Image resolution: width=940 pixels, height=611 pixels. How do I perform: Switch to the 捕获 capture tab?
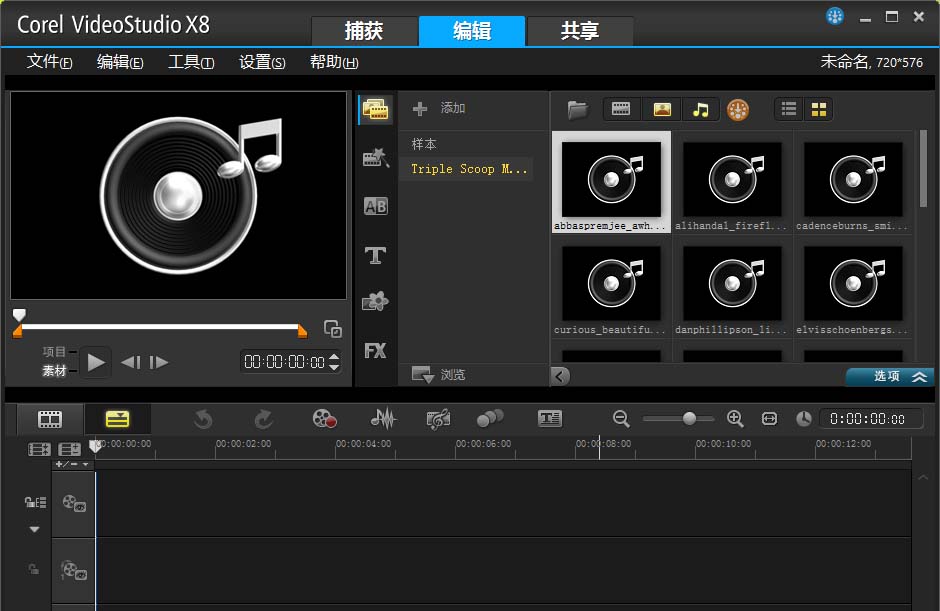pyautogui.click(x=364, y=31)
